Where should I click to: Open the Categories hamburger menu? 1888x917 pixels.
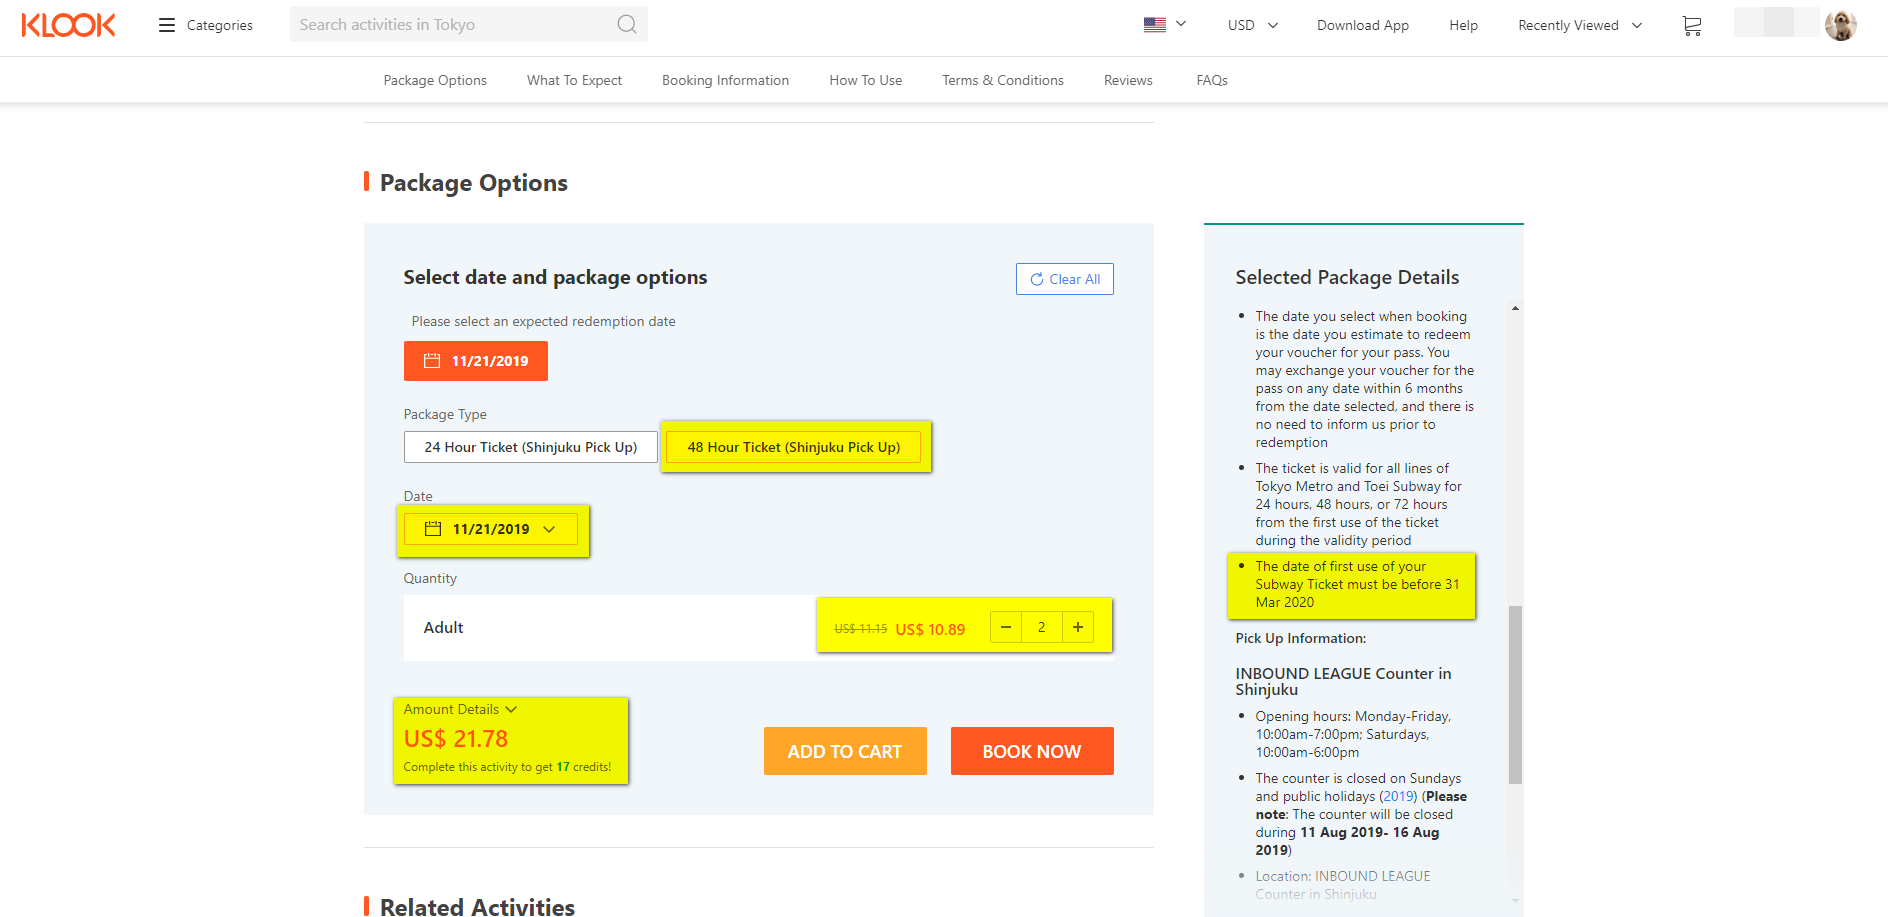tap(166, 25)
